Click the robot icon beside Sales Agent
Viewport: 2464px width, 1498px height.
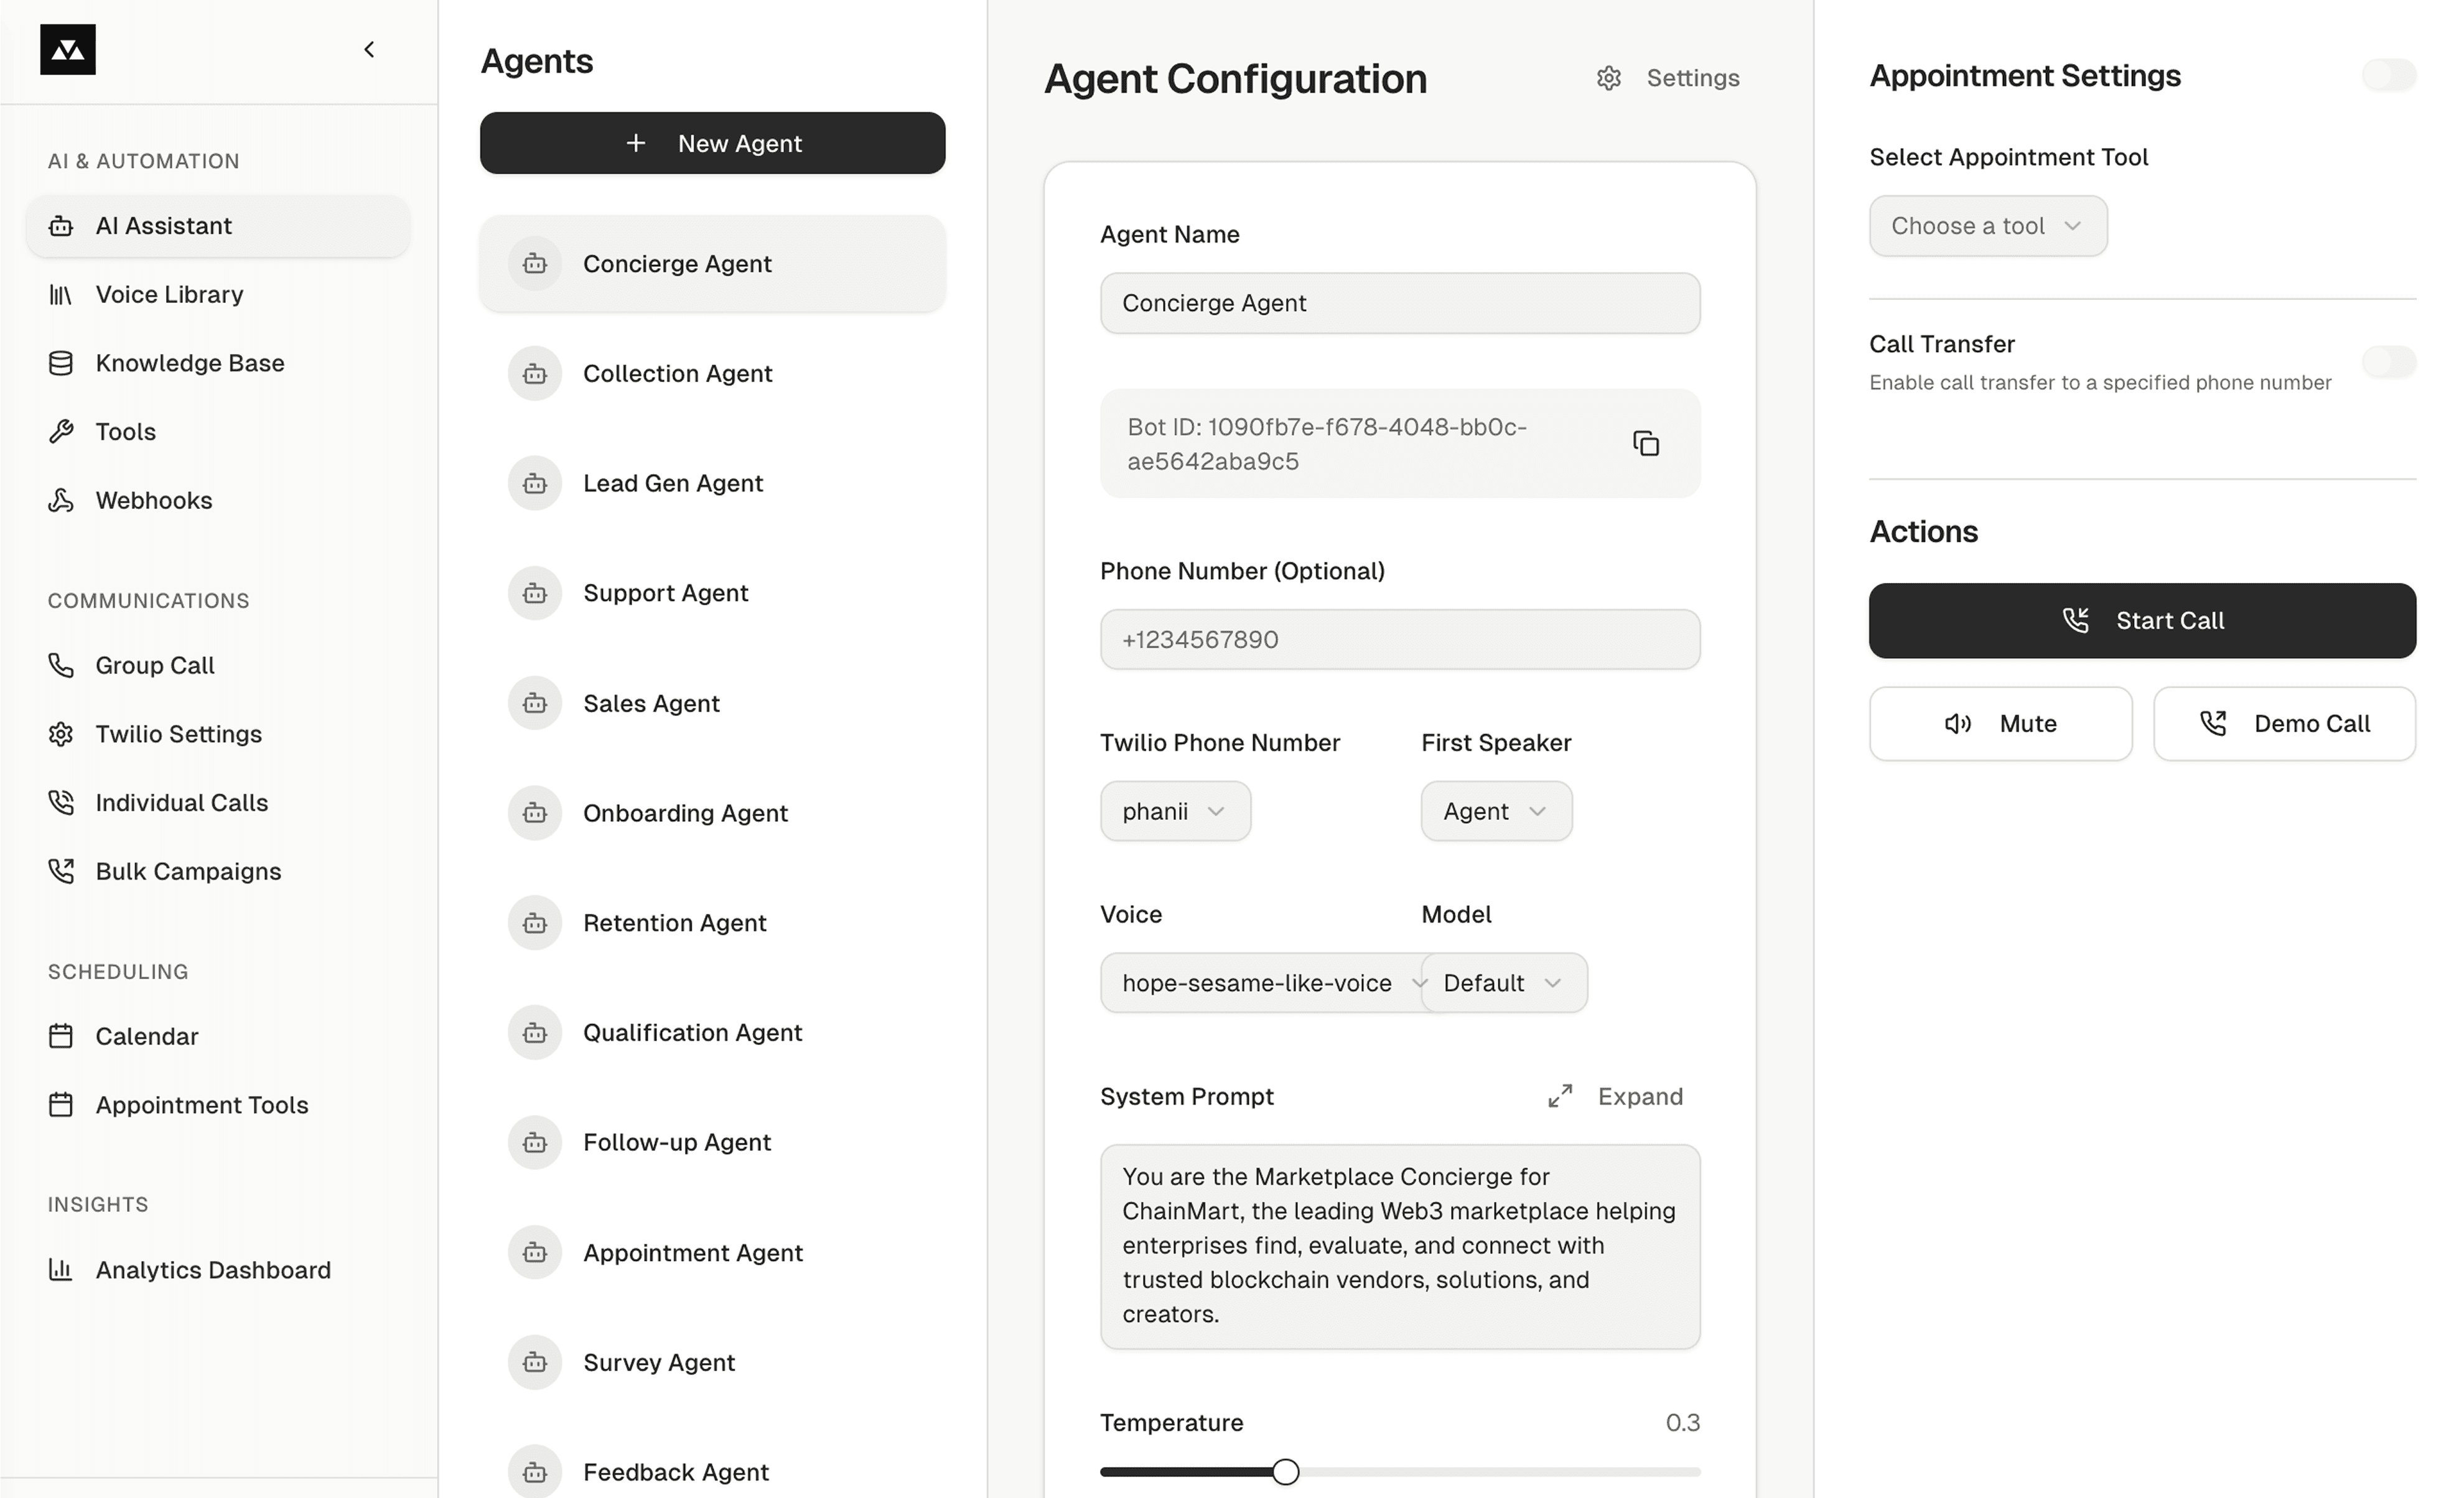(535, 703)
